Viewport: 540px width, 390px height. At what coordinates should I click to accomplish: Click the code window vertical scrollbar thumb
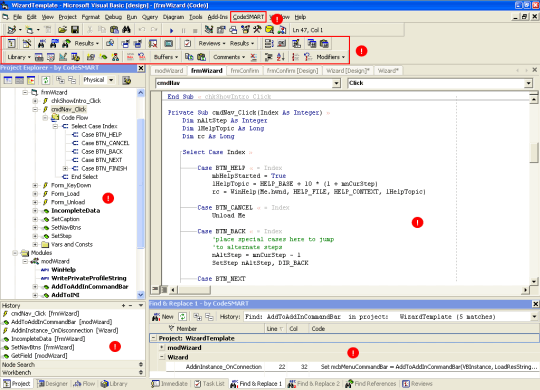[534, 153]
